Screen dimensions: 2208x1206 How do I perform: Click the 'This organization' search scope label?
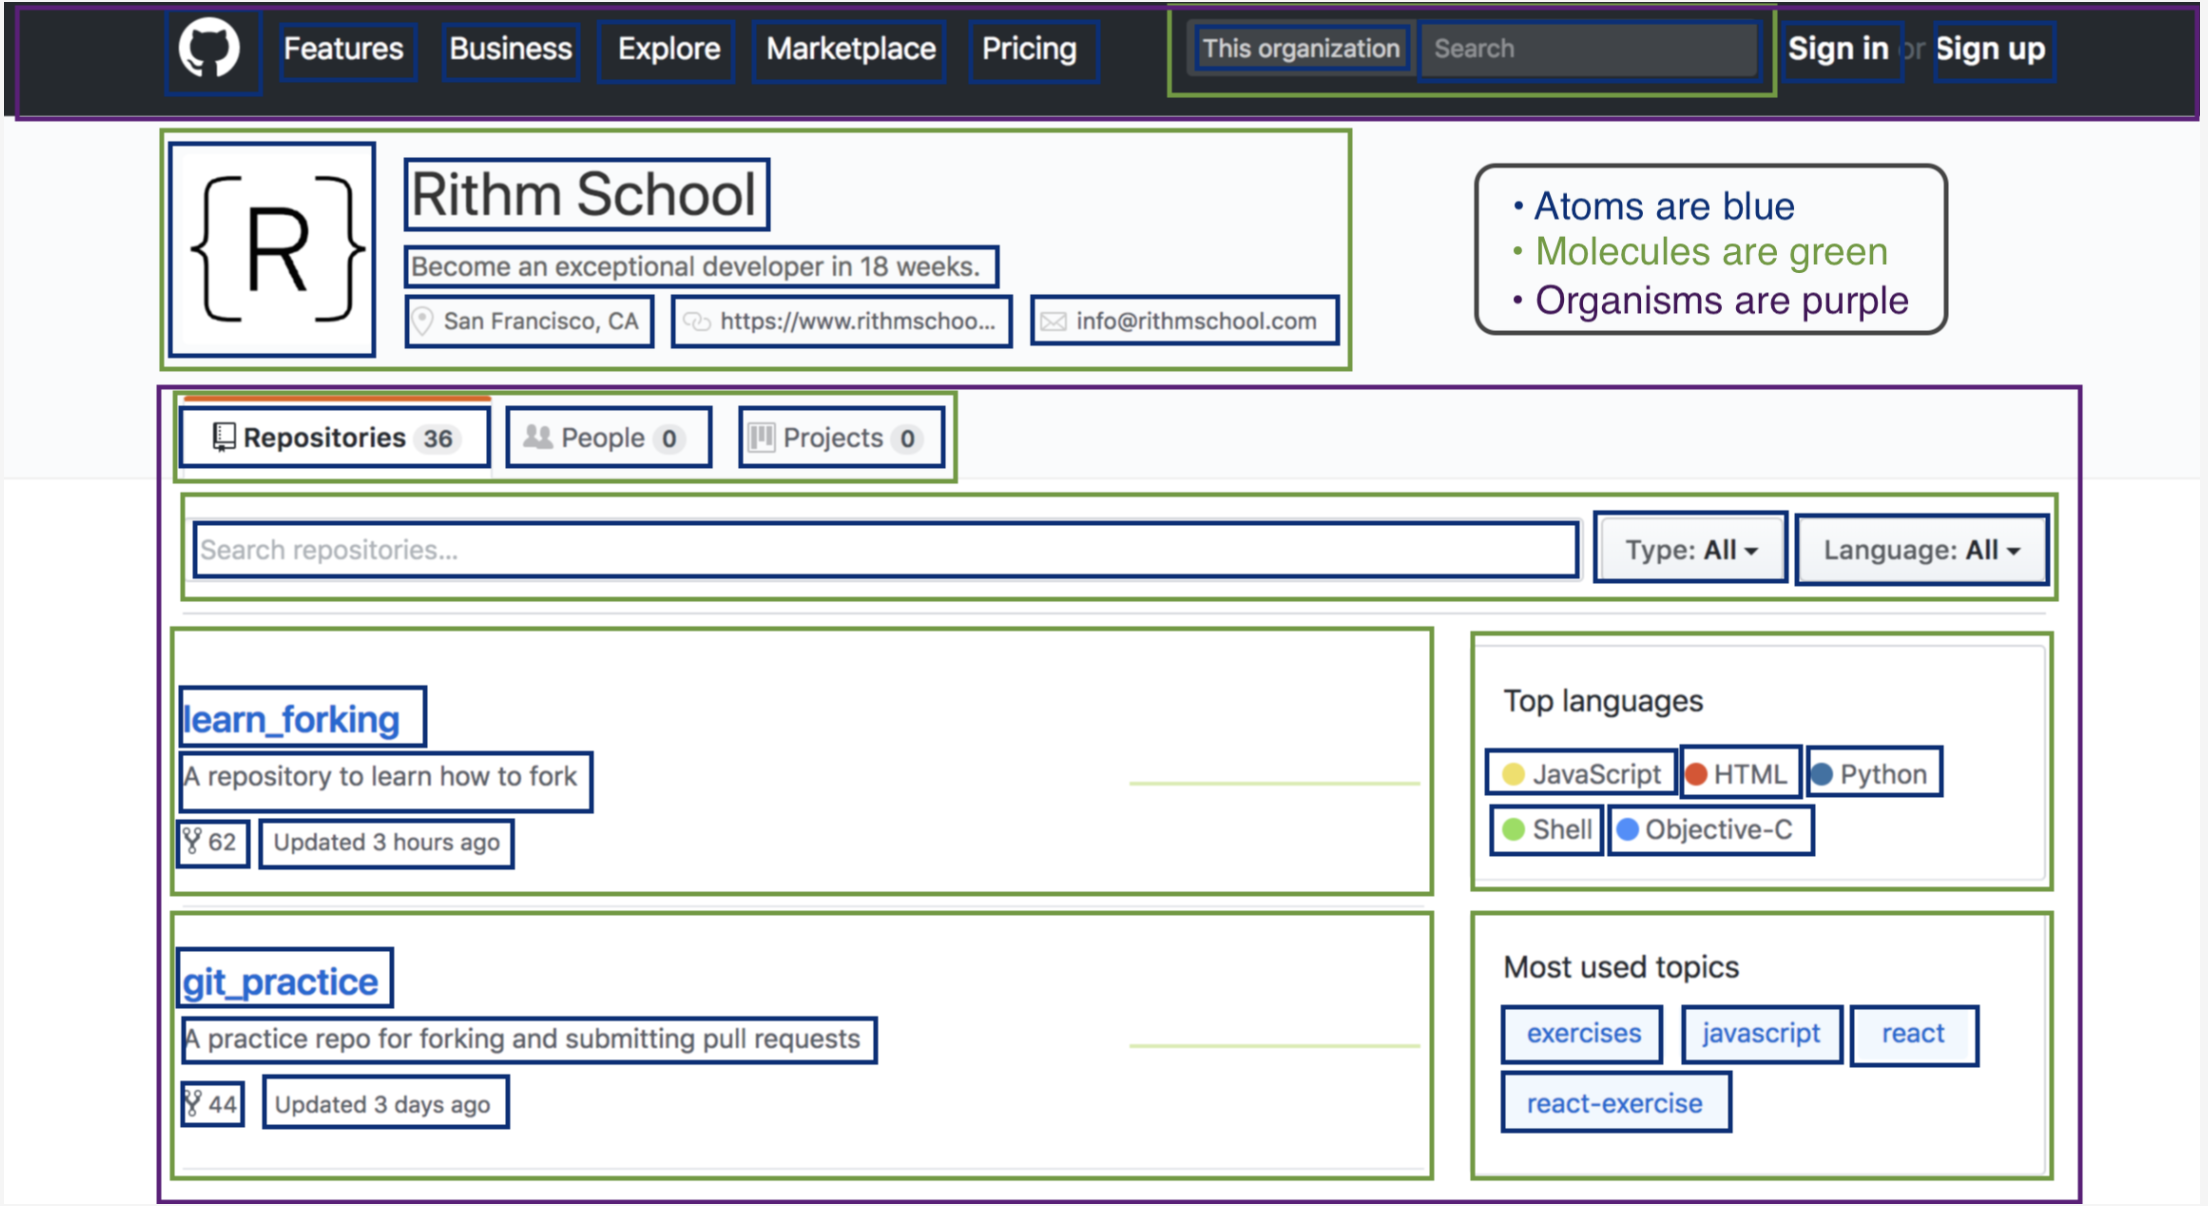[x=1301, y=49]
